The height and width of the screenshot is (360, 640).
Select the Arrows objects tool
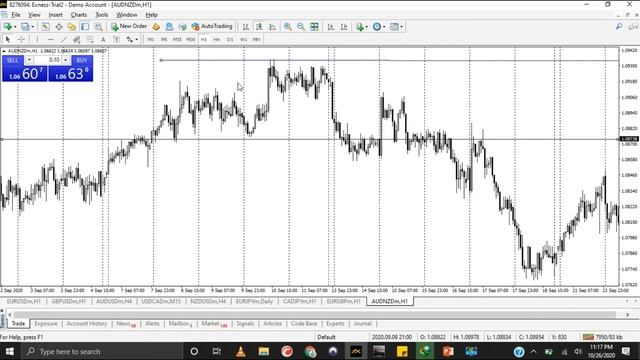(129, 40)
